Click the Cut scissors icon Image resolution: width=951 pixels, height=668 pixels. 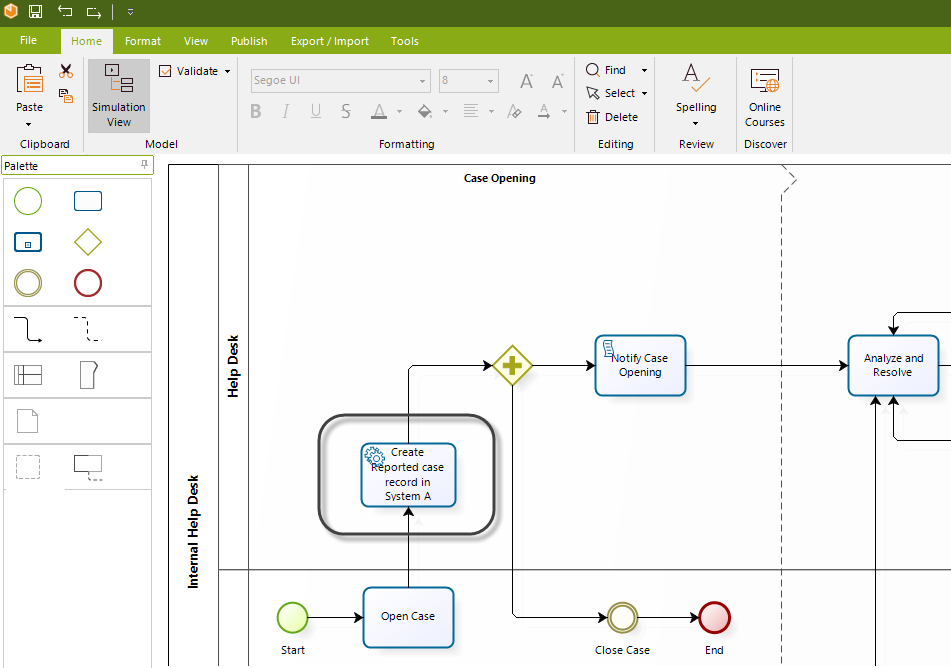[66, 72]
